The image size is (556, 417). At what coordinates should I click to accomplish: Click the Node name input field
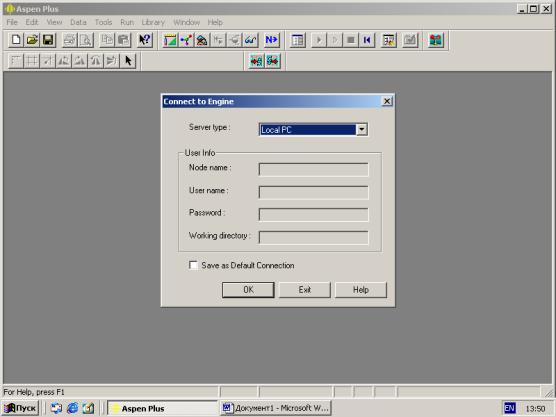(x=313, y=169)
